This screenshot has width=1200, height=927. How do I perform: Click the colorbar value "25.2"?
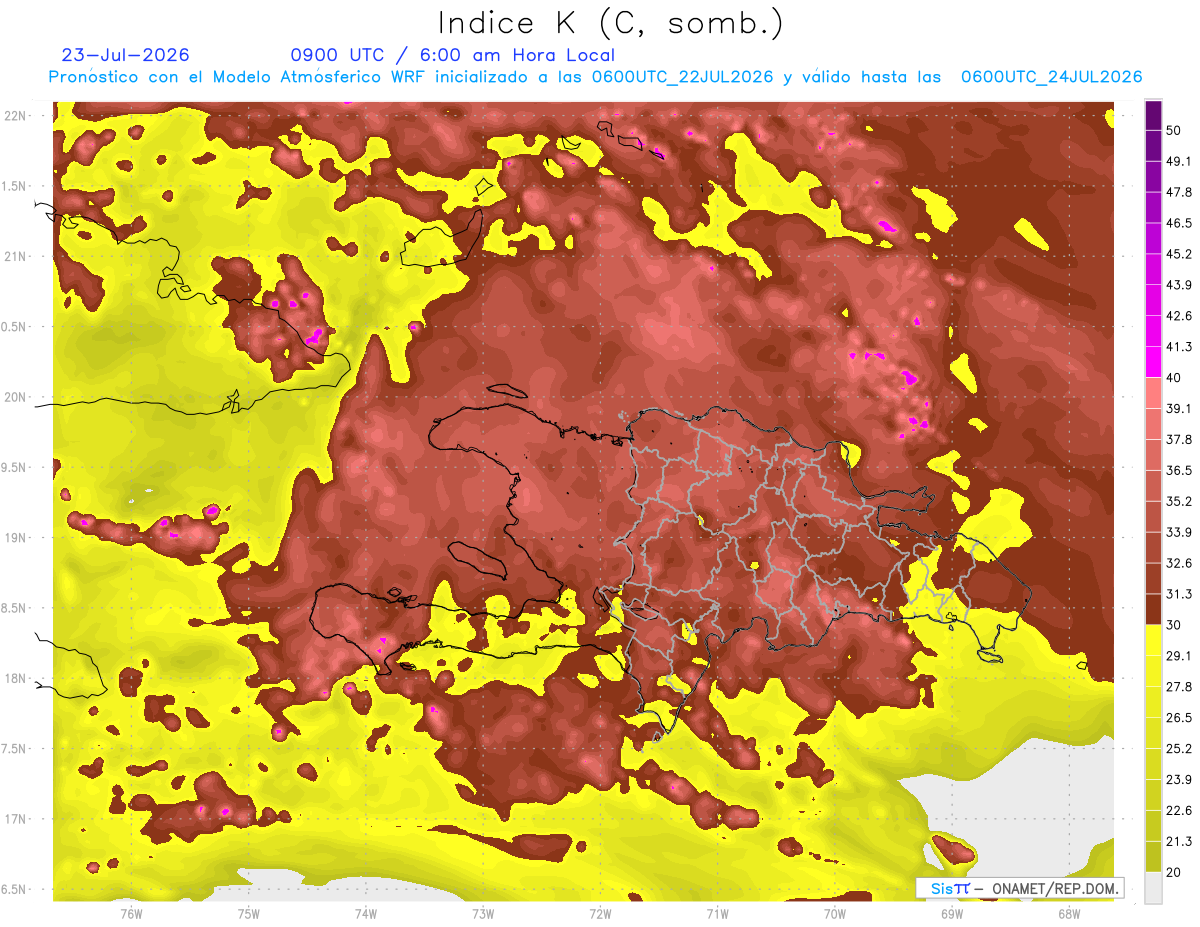coord(1180,749)
